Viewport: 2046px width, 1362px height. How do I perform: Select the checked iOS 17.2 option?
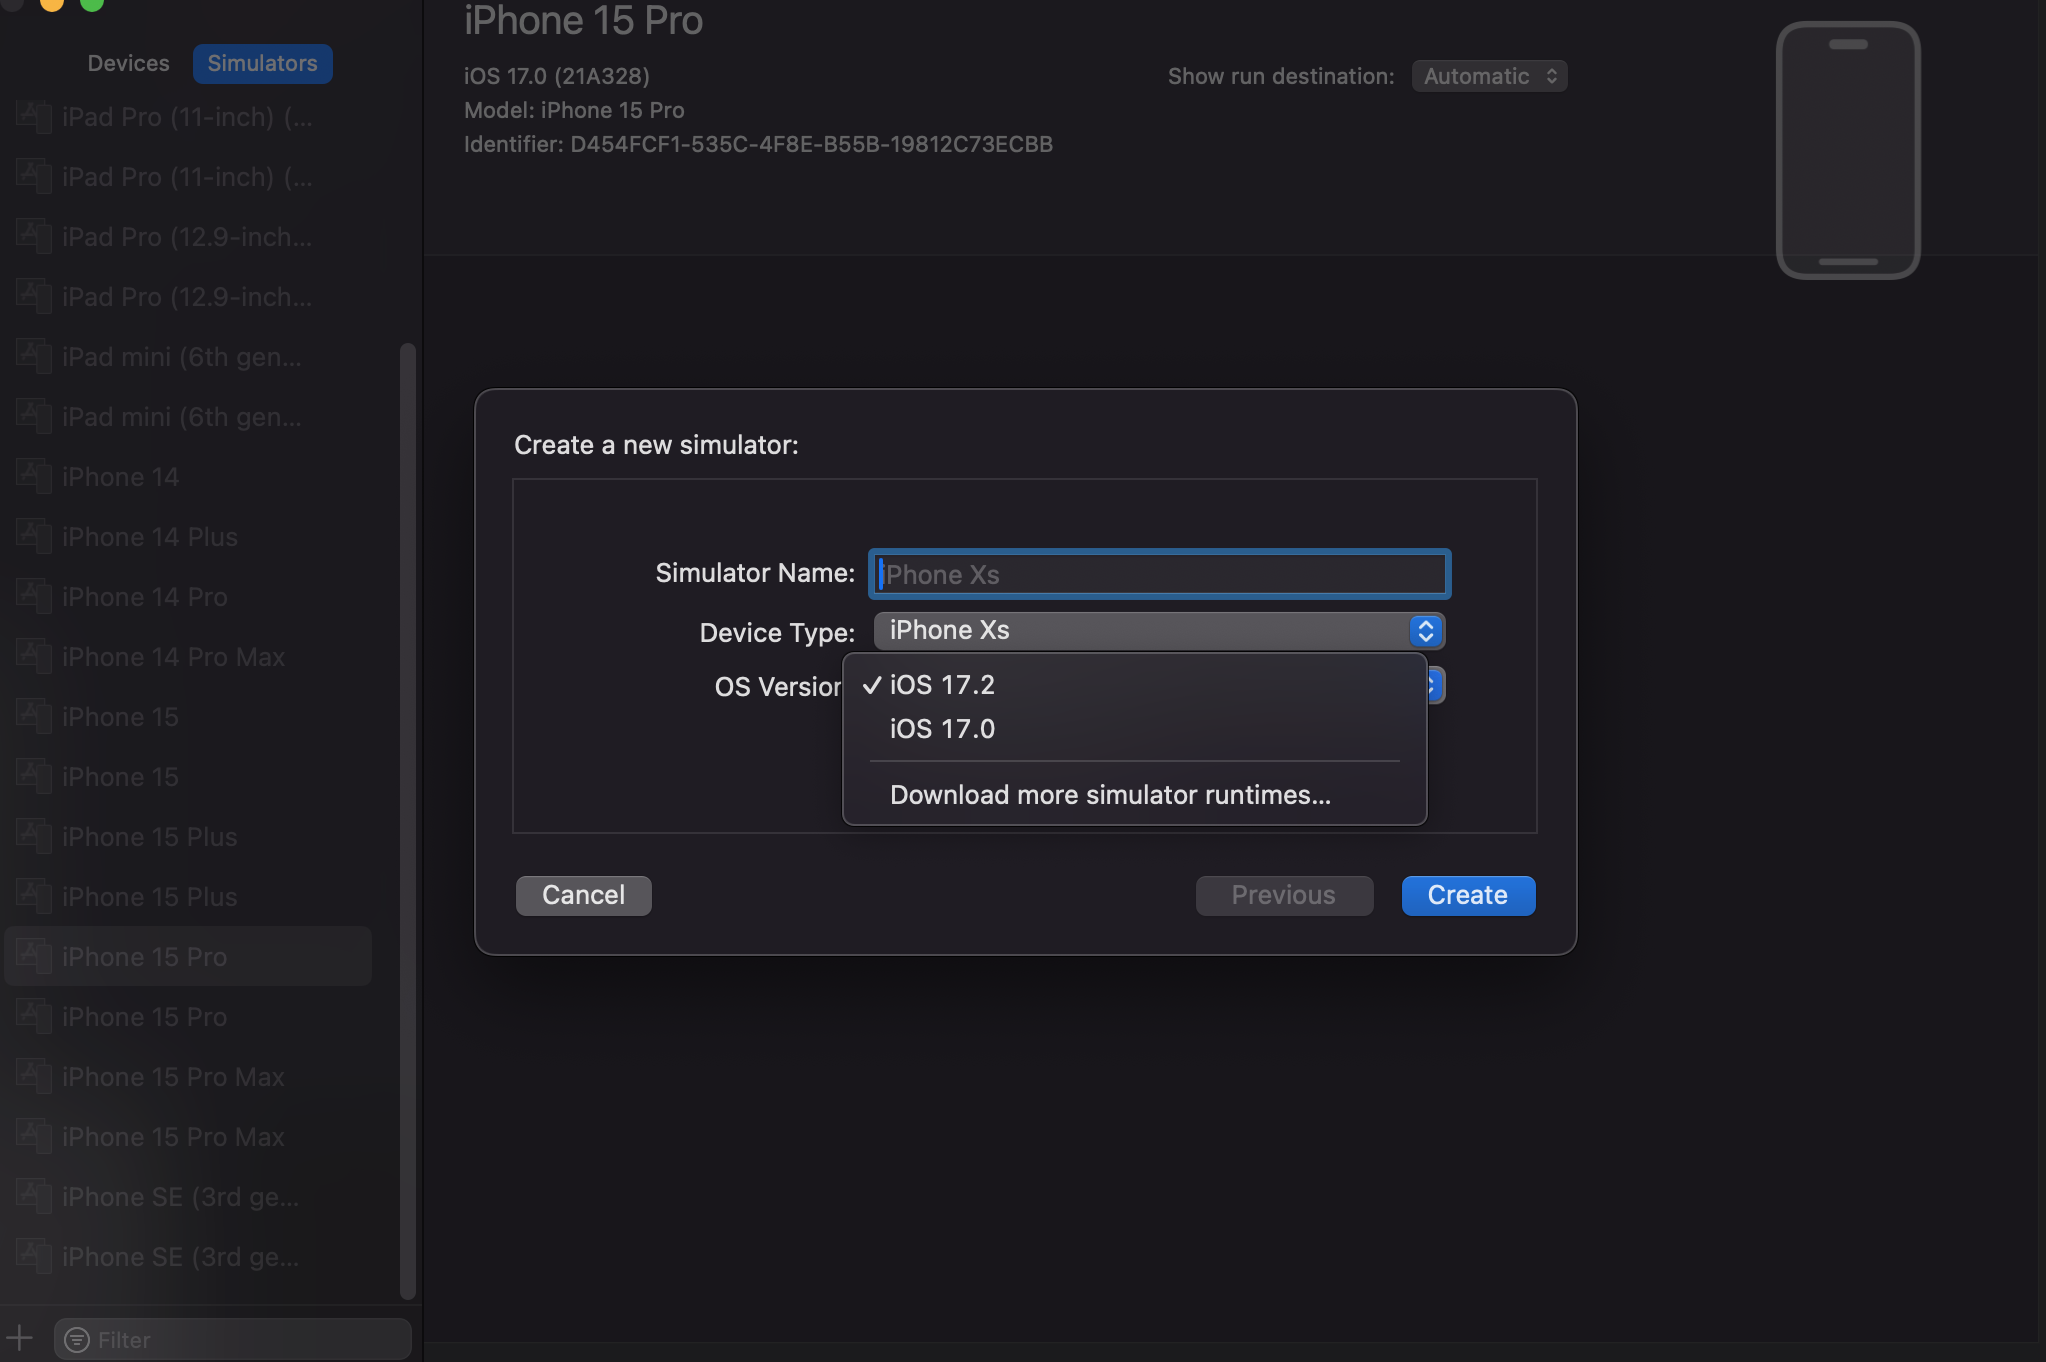click(x=942, y=685)
